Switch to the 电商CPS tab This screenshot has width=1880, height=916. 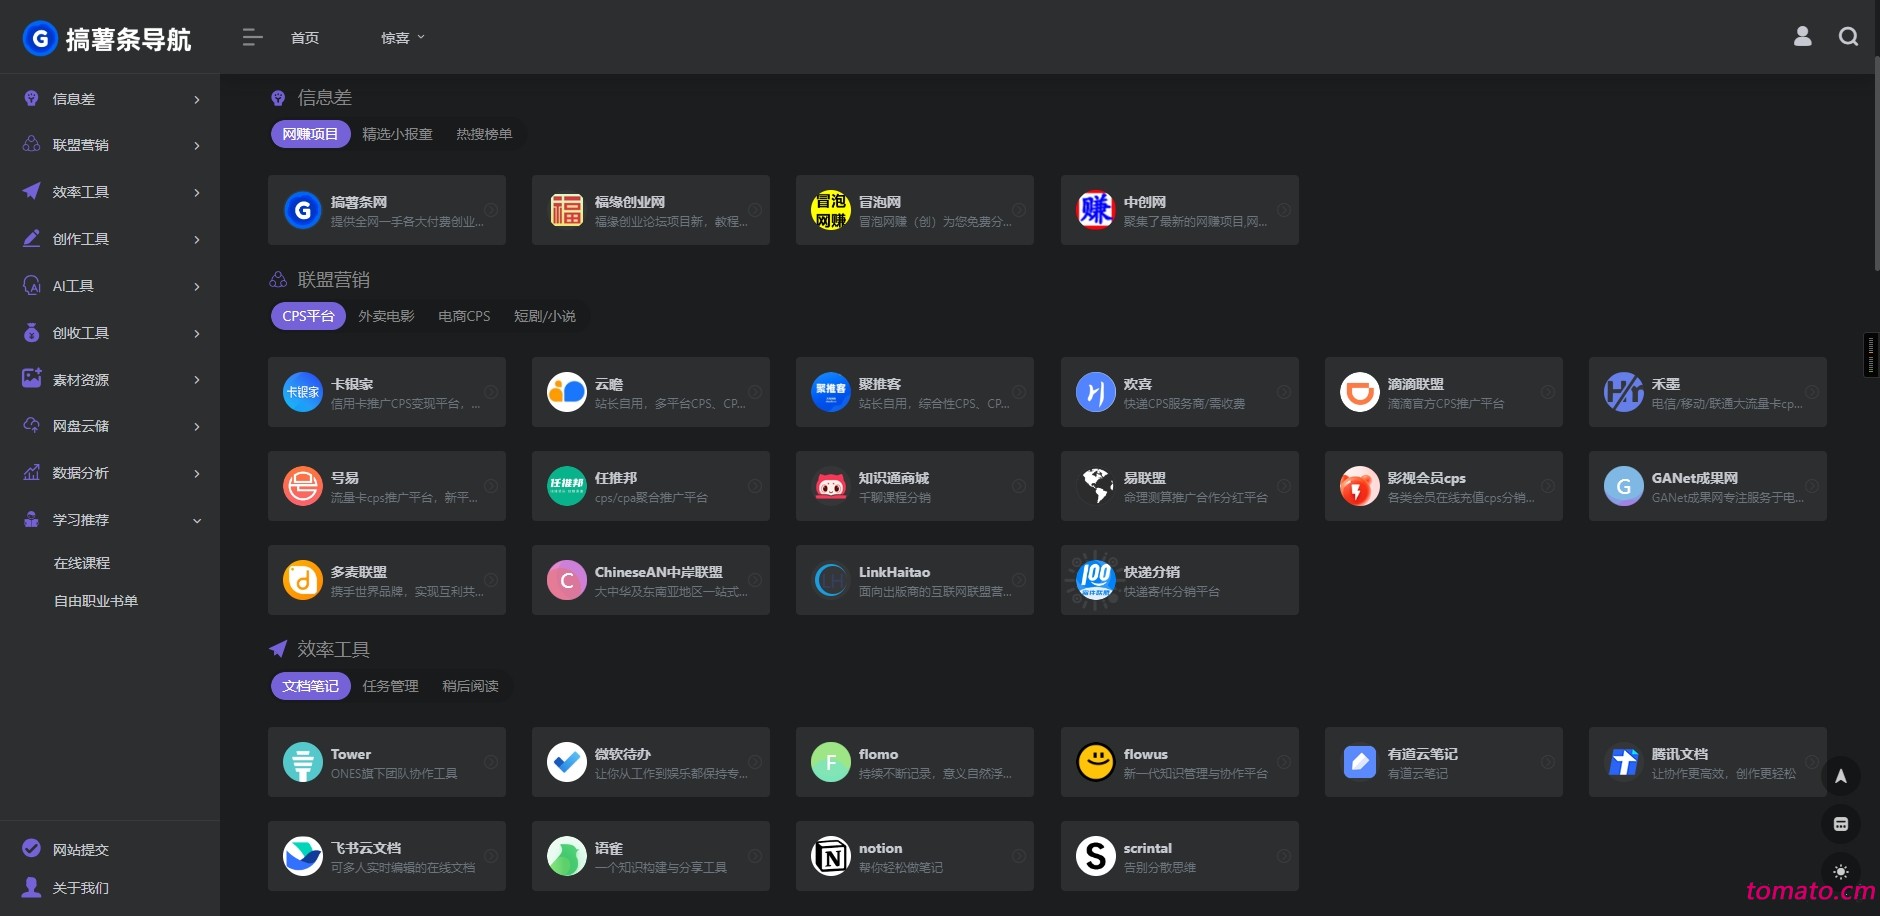tap(464, 316)
